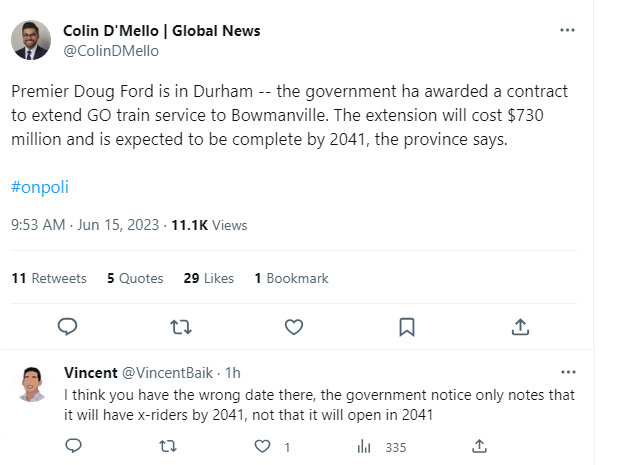Reply to Colin D'Mello's tweet

pyautogui.click(x=68, y=327)
